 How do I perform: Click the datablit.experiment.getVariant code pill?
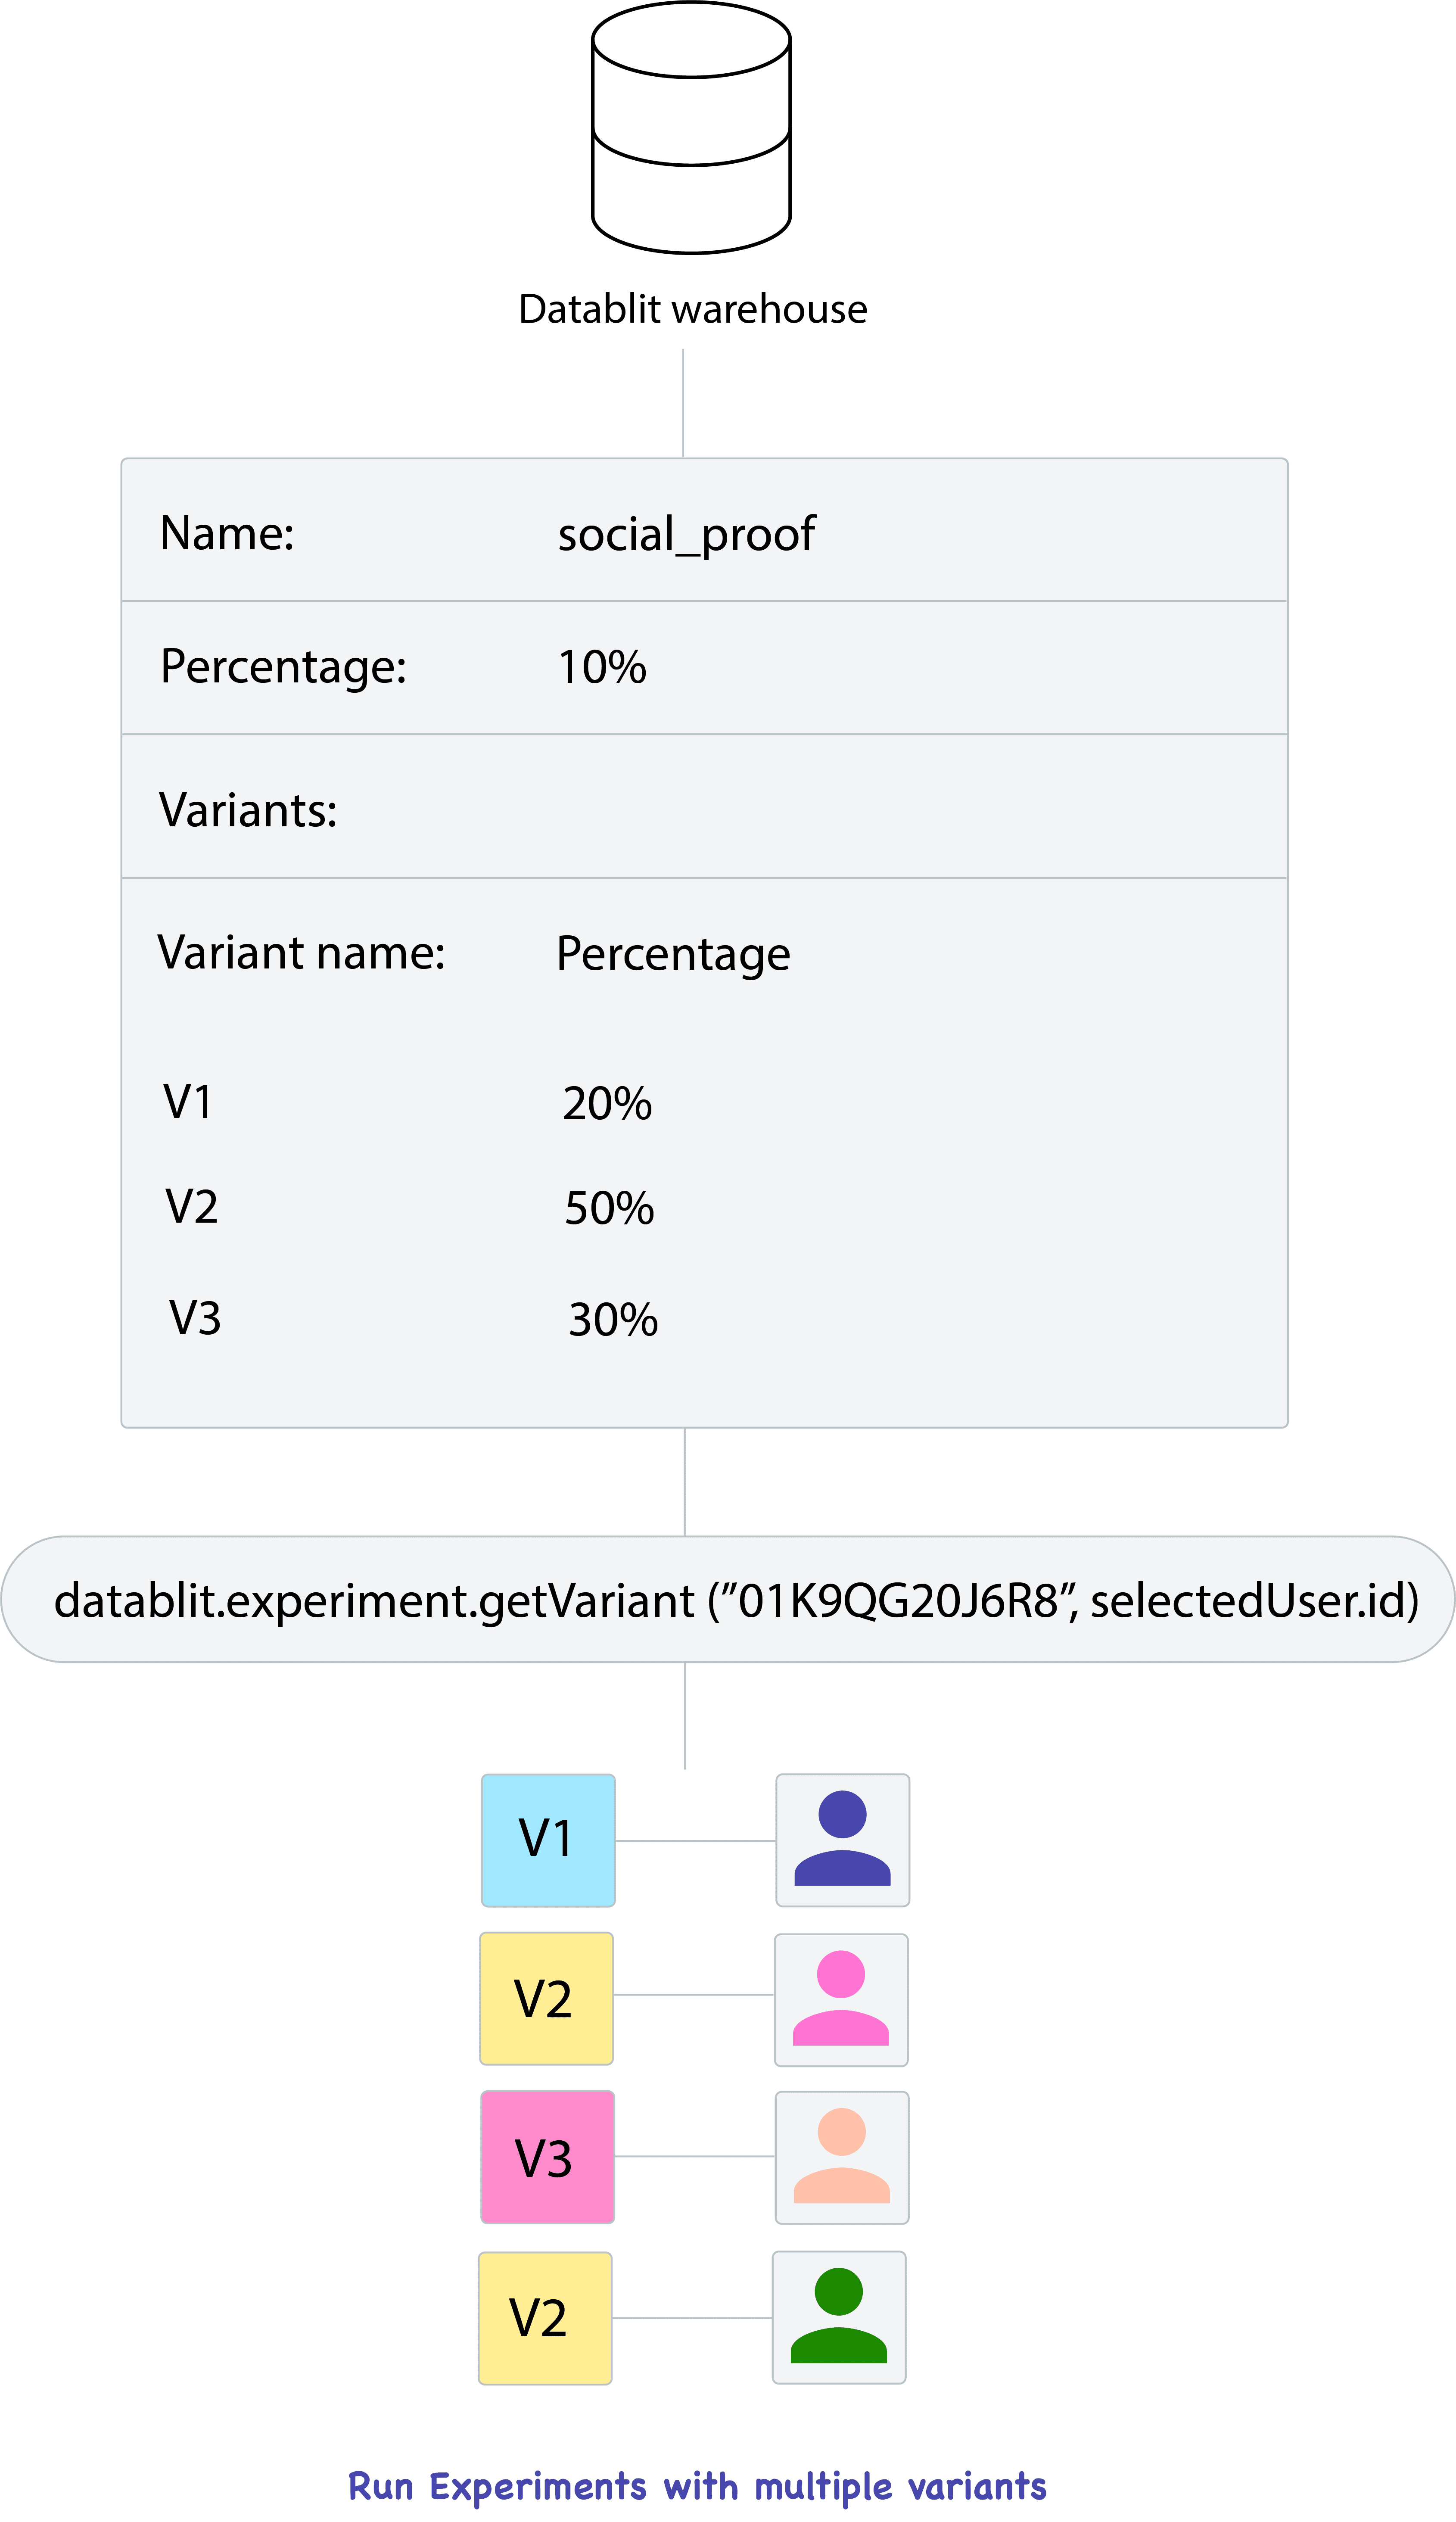[x=728, y=1600]
